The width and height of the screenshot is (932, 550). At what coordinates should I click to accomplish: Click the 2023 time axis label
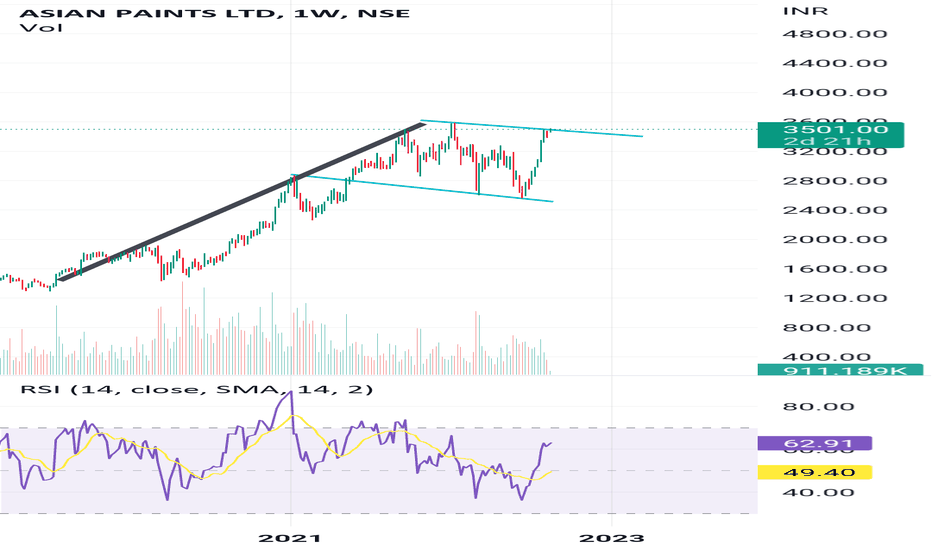[612, 538]
